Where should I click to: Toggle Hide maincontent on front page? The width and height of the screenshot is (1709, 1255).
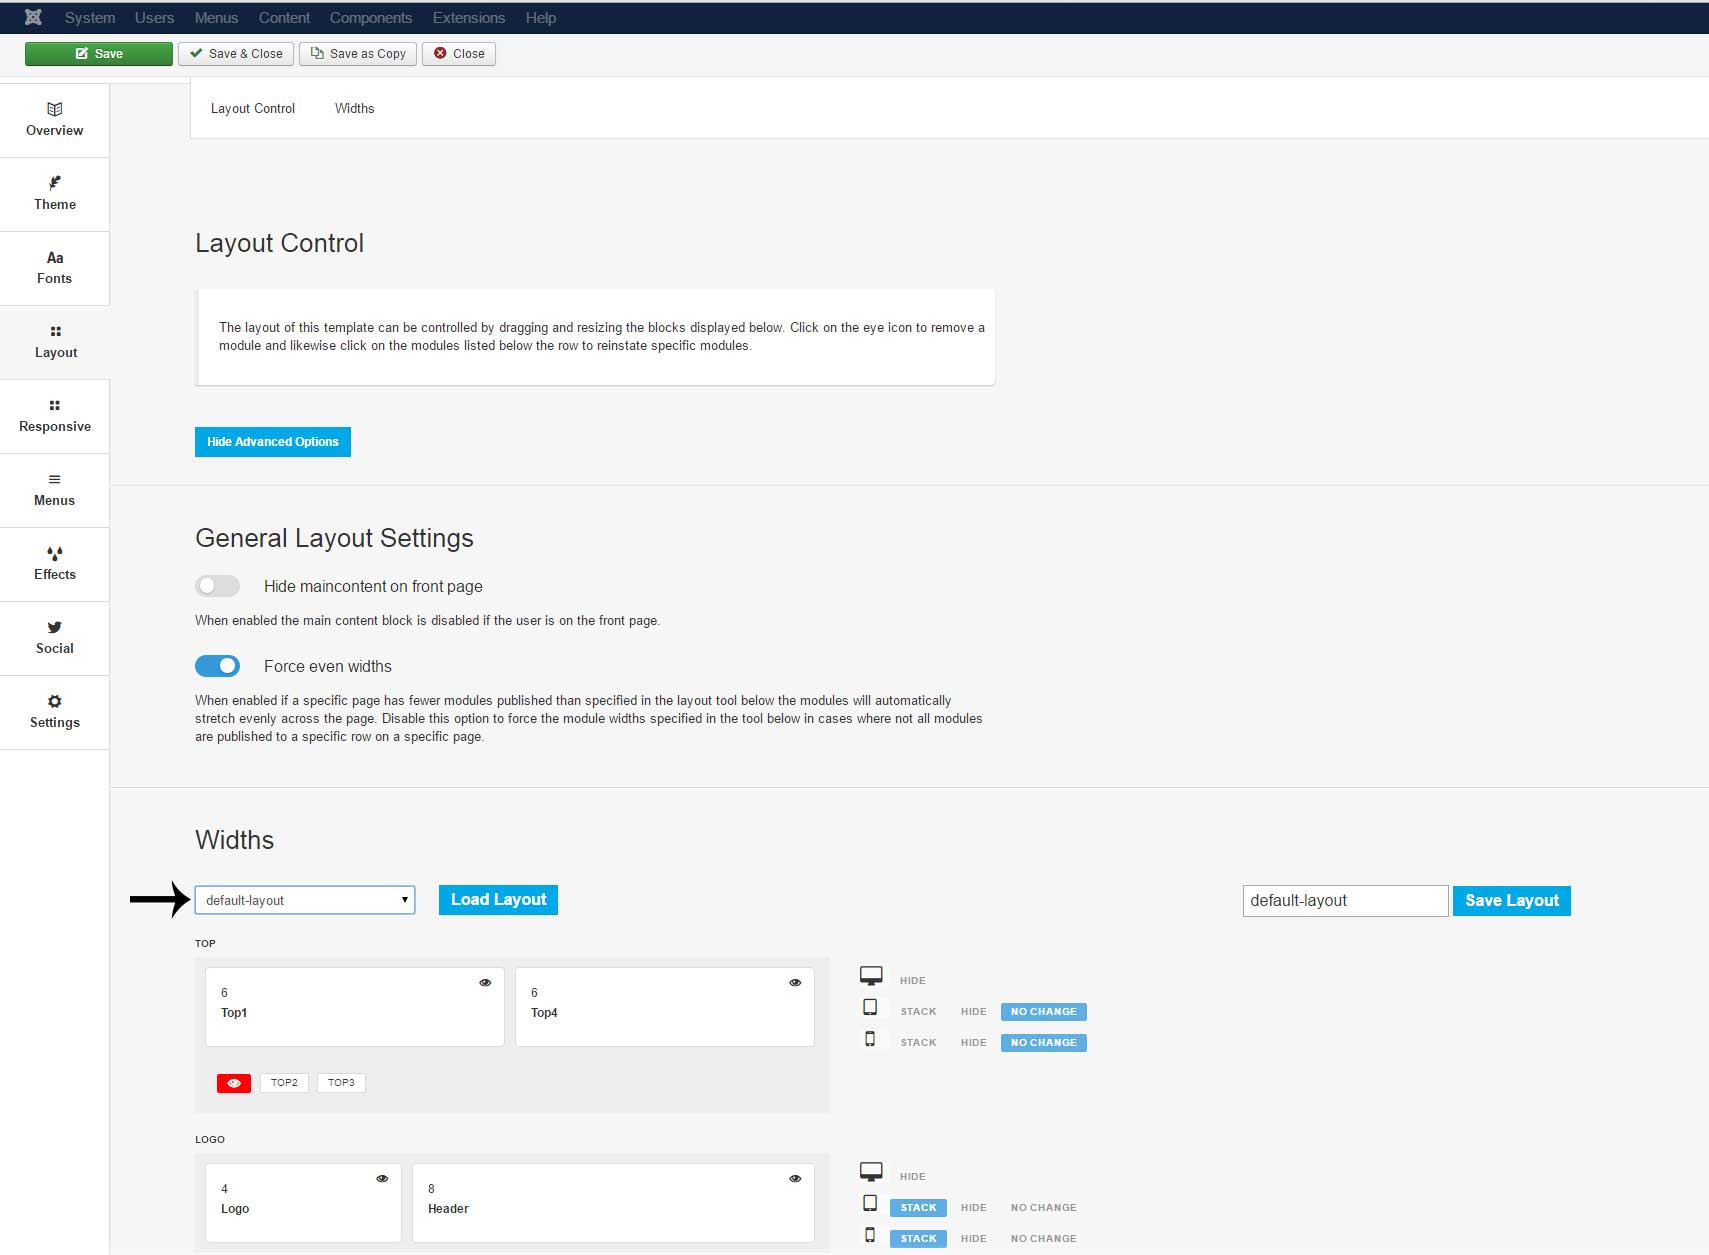[x=217, y=586]
